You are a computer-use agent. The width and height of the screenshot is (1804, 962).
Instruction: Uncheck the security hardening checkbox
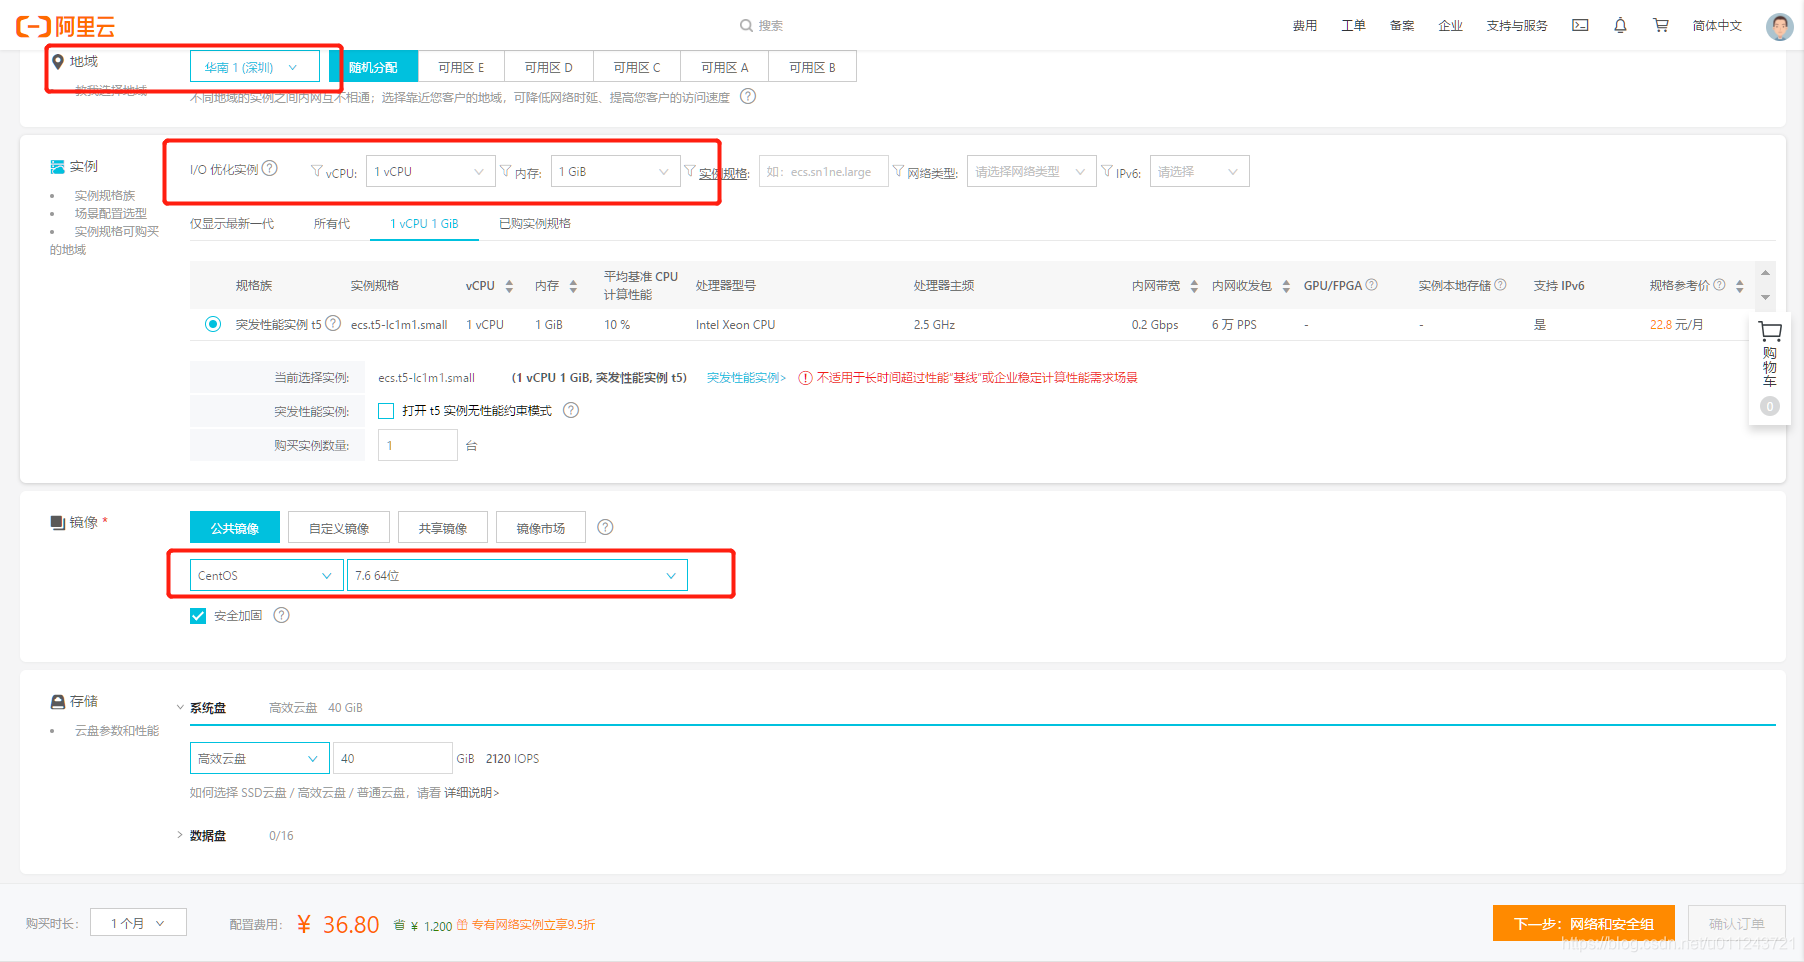(x=198, y=616)
